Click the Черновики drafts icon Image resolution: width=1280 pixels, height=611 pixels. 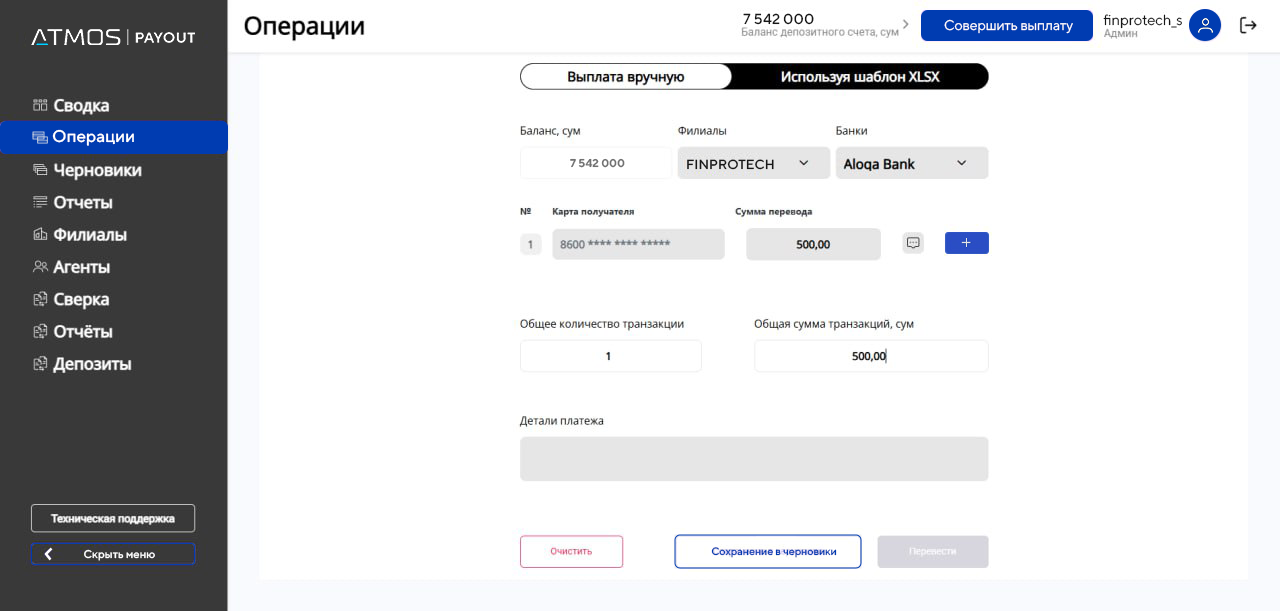pyautogui.click(x=40, y=170)
